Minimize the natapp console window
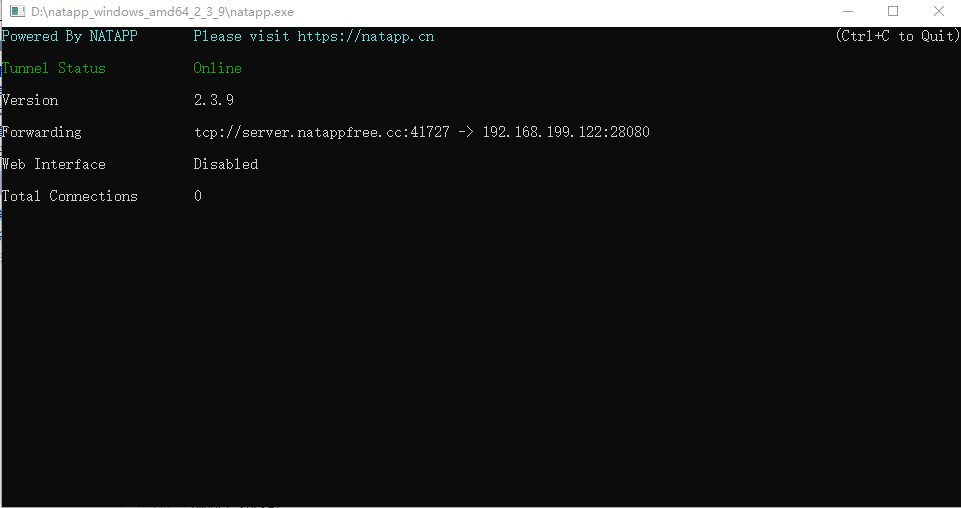This screenshot has height=508, width=961. (848, 12)
